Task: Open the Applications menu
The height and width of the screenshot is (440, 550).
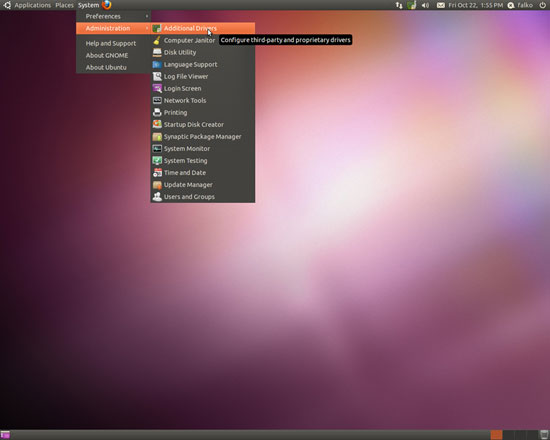Action: tap(32, 5)
